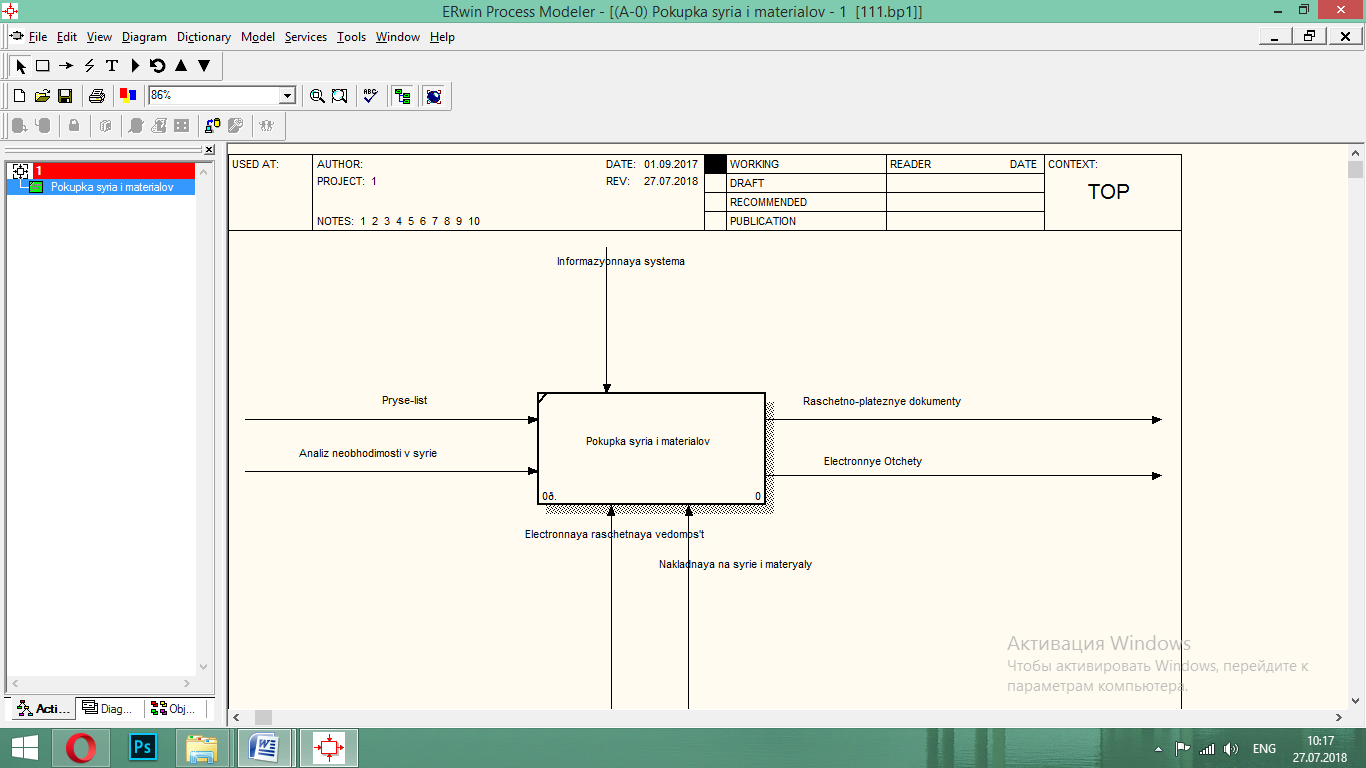Go to the child diagram
Viewport: 1366px width, 768px height.
[x=204, y=66]
